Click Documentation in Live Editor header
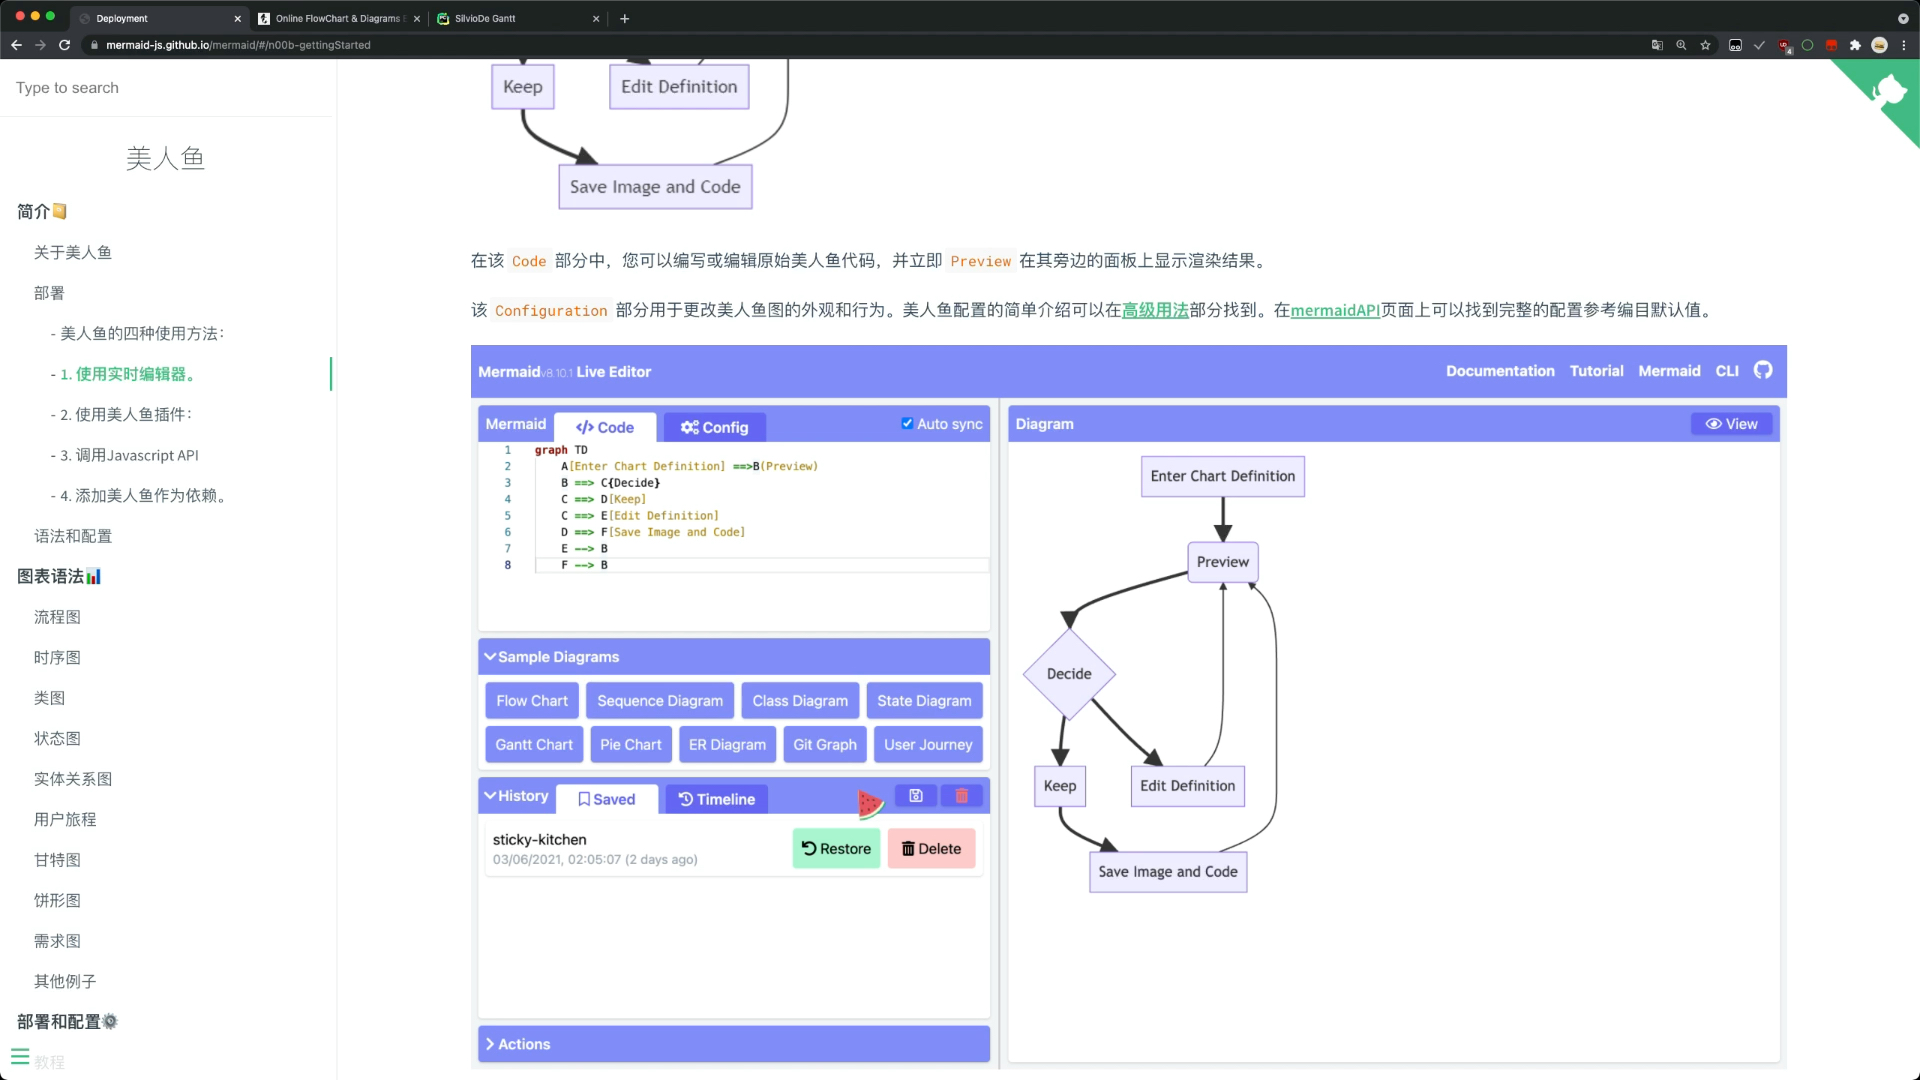 1500,371
